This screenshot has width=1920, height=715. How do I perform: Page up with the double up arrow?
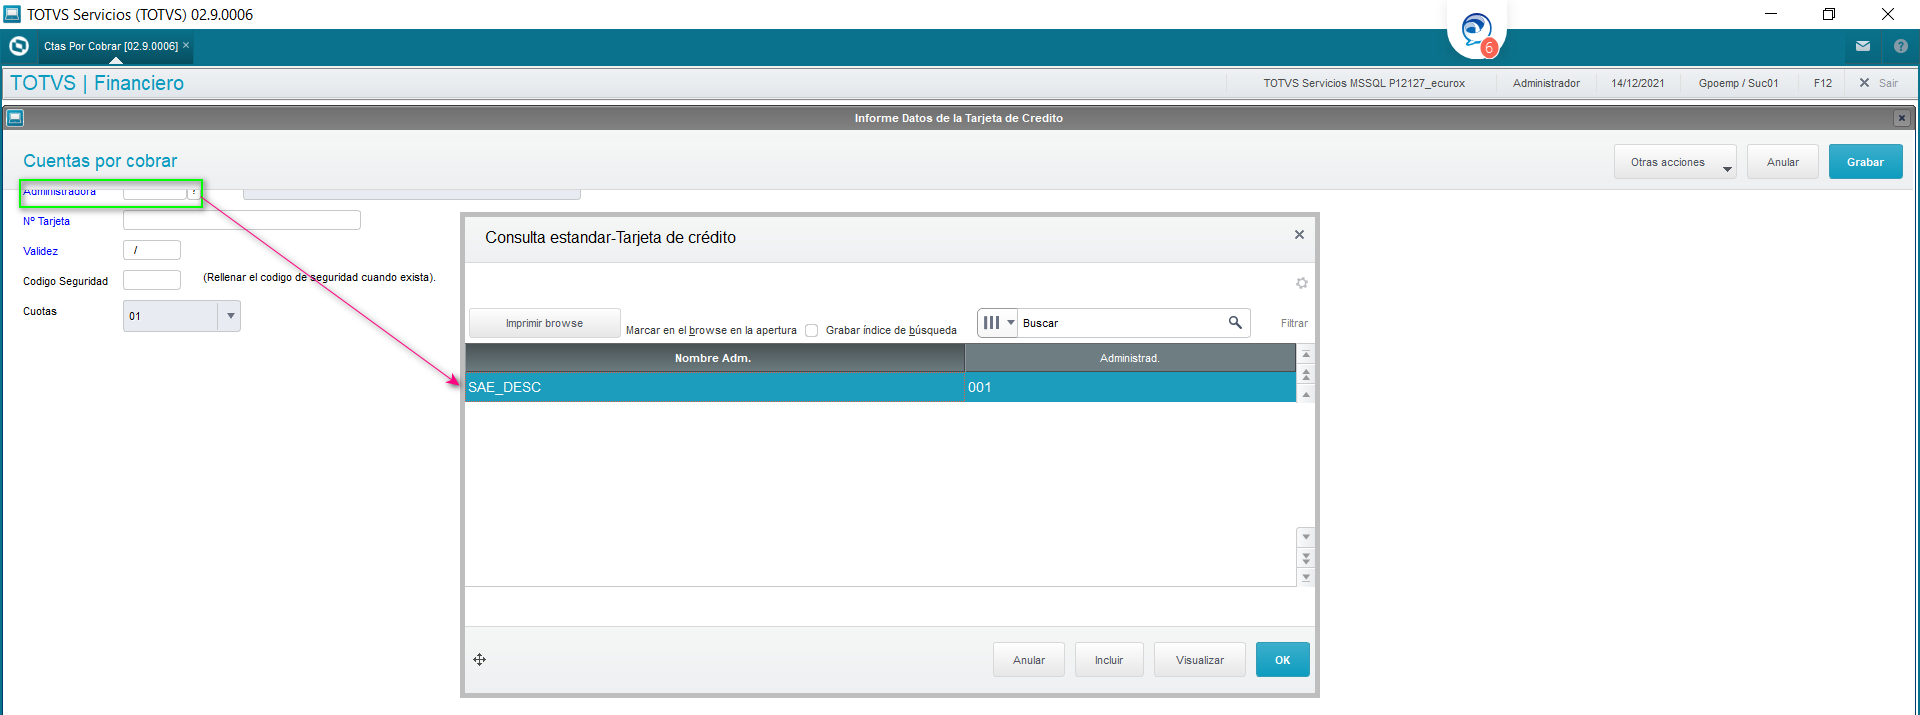tap(1306, 375)
